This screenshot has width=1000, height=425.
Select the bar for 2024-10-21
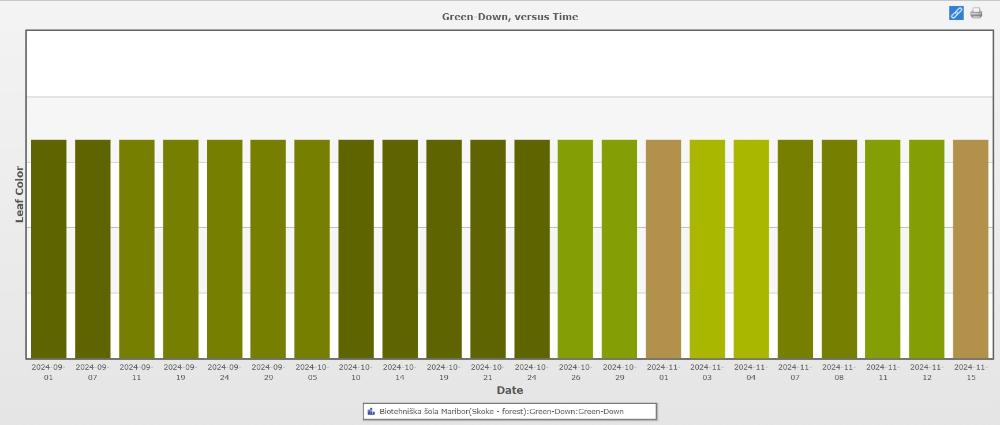488,248
